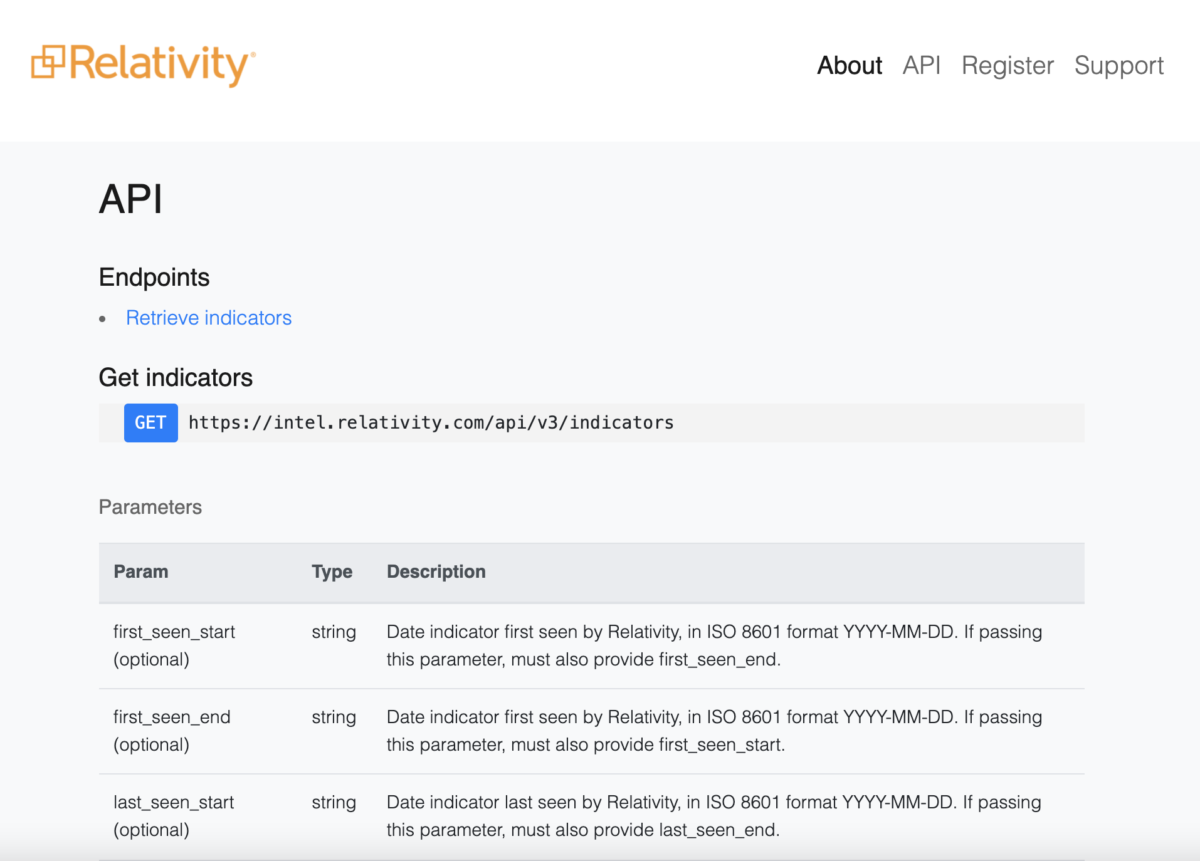1200x861 pixels.
Task: Select the indicators endpoint URL text
Action: (x=431, y=423)
